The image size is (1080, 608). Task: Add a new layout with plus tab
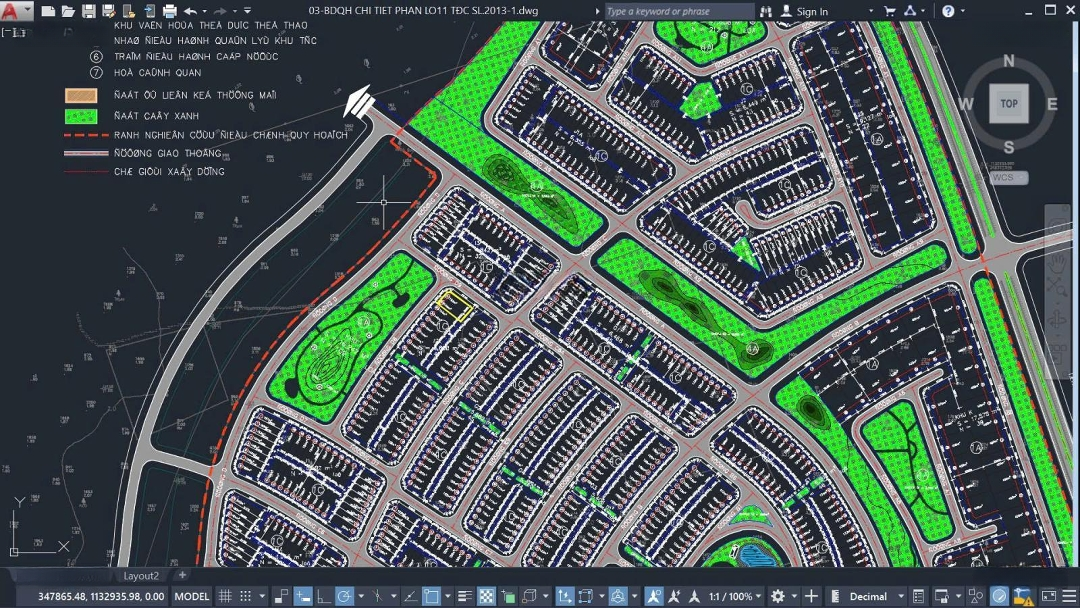[182, 575]
